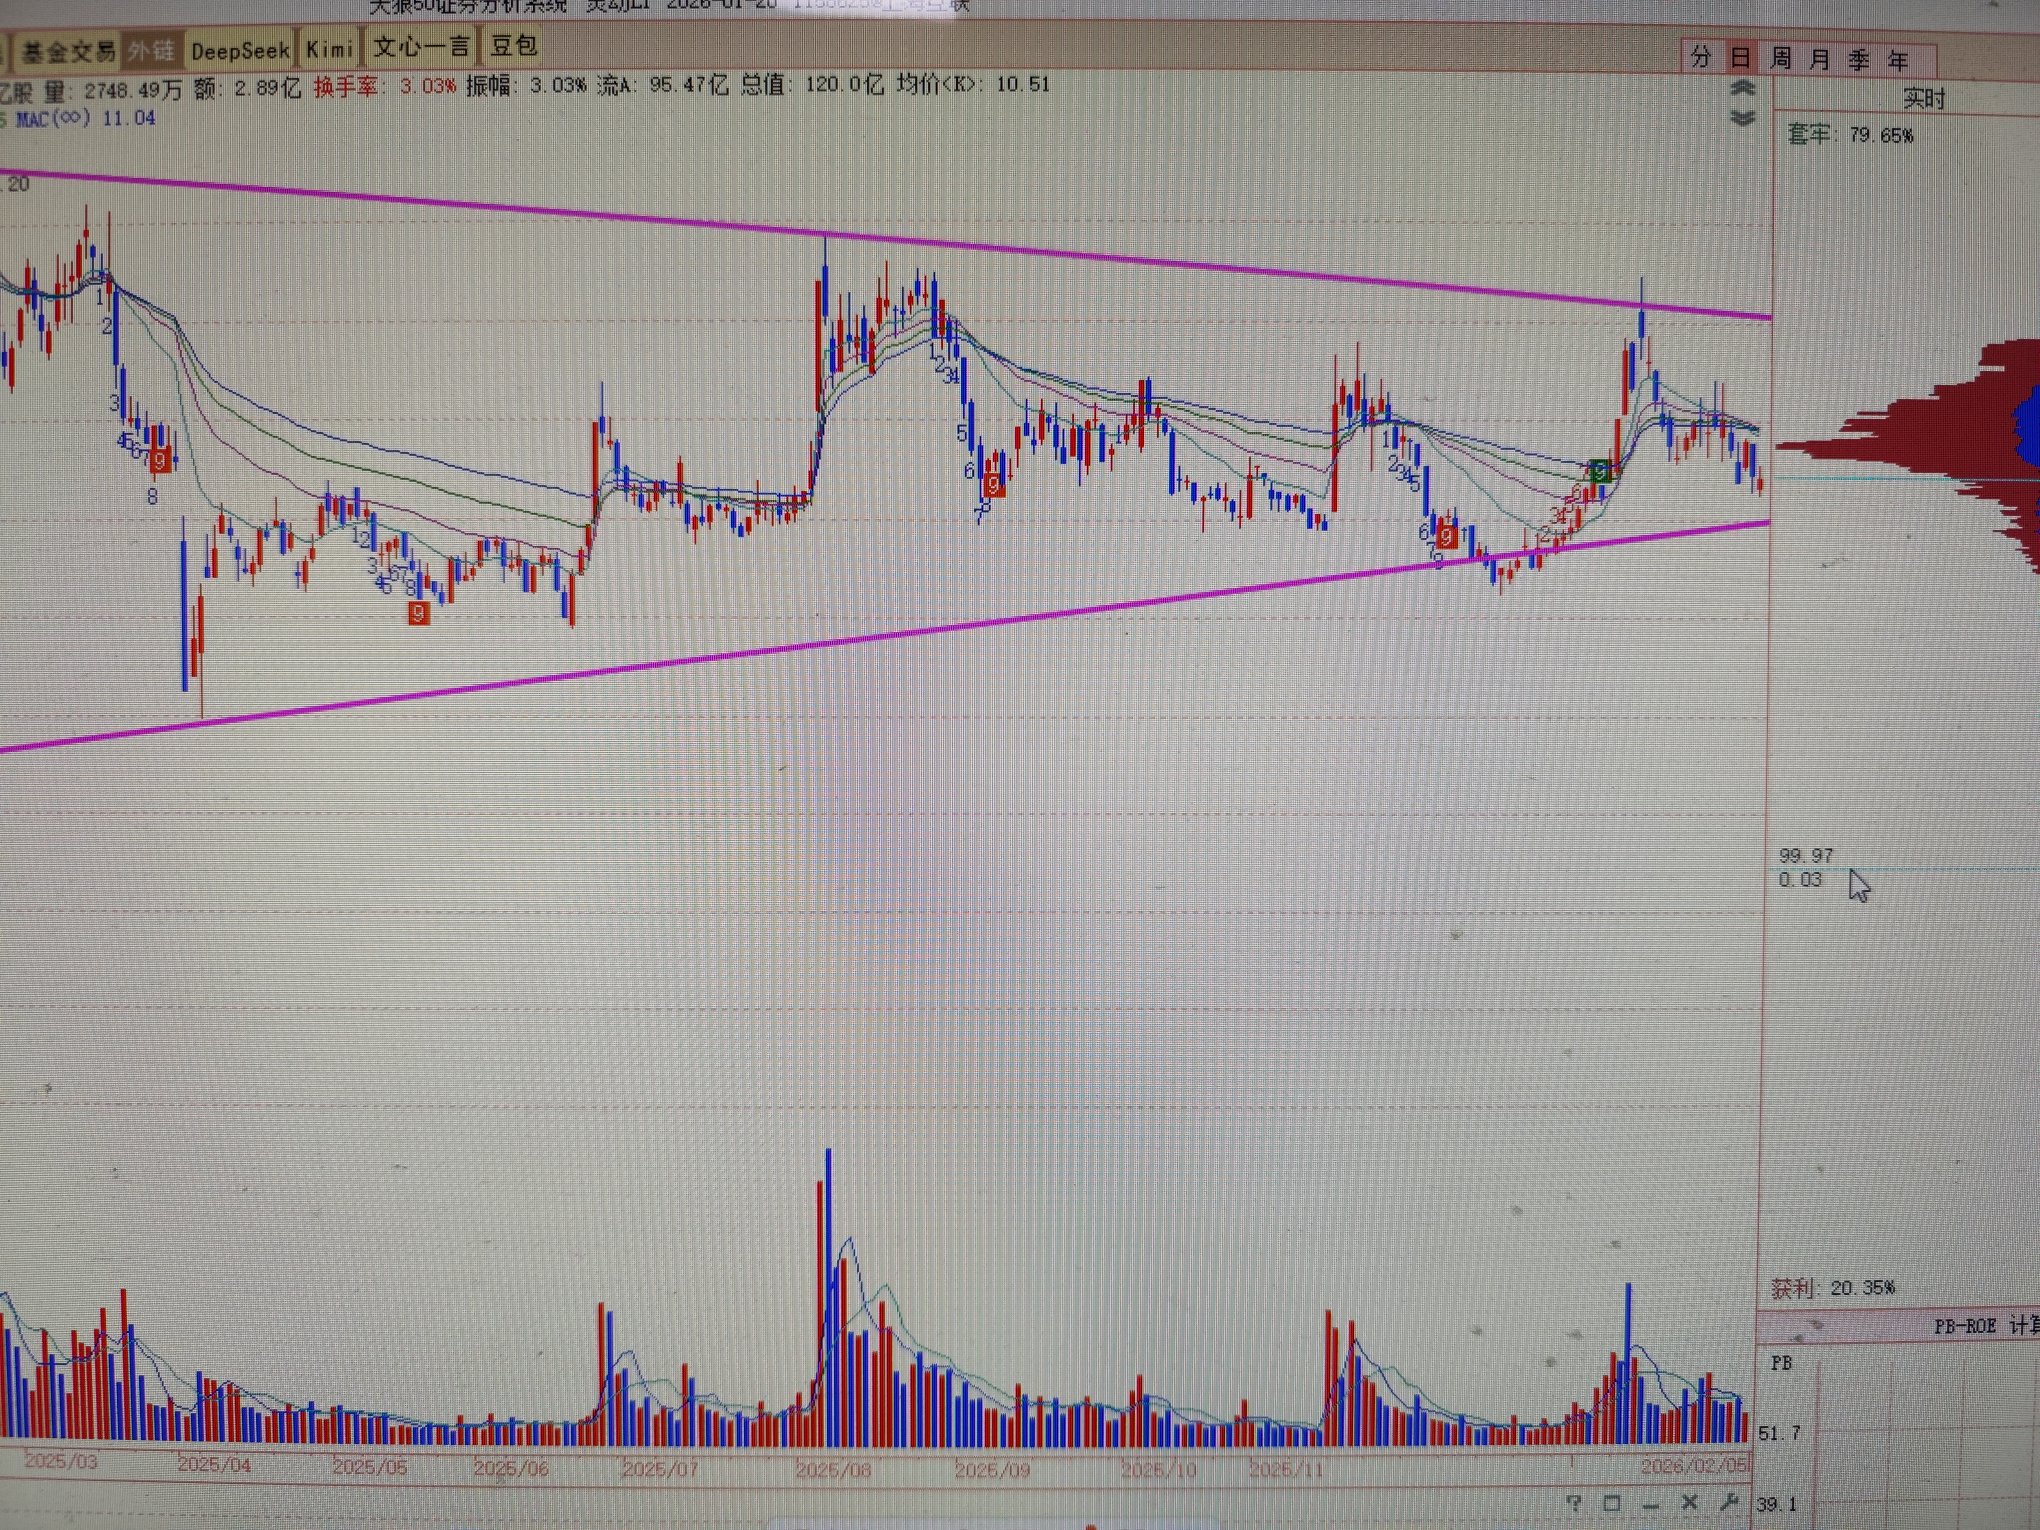This screenshot has width=2040, height=1530.
Task: Open the DeepSeek tab
Action: [240, 51]
